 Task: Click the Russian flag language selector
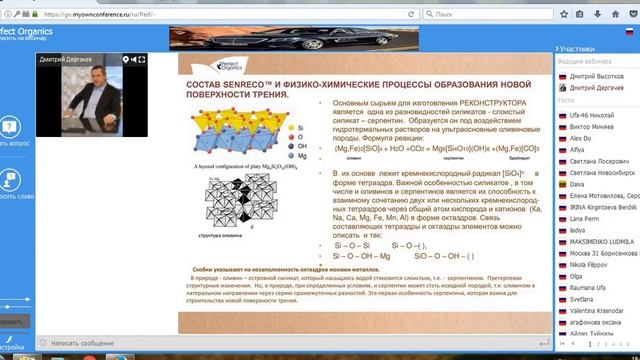[x=630, y=32]
